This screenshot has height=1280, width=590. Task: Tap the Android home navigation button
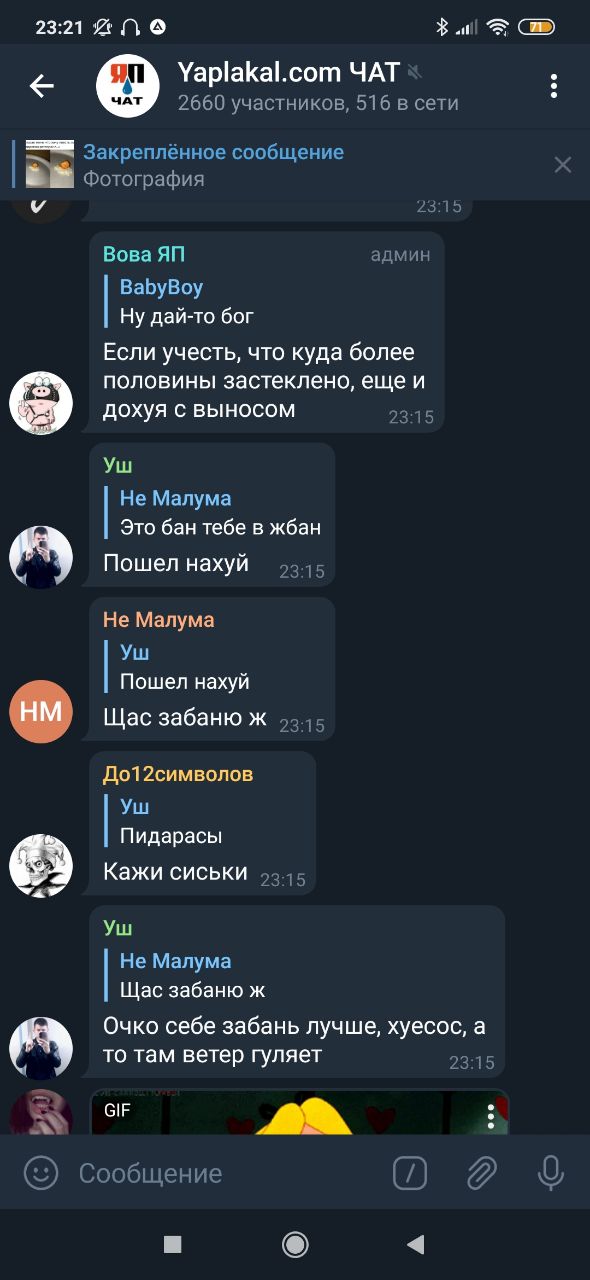295,1243
